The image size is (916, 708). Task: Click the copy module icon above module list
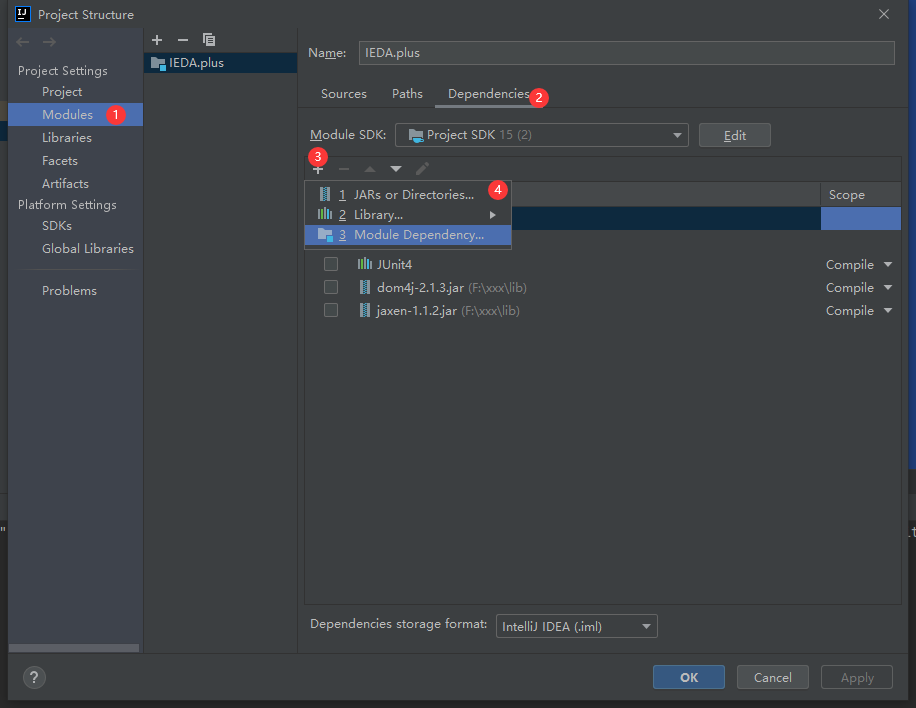pyautogui.click(x=209, y=39)
